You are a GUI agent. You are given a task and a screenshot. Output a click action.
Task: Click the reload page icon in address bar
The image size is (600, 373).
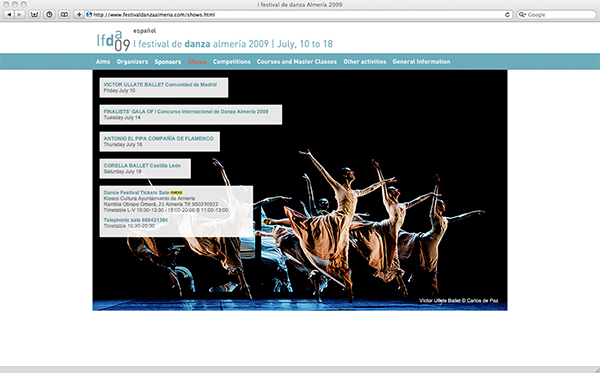coord(507,15)
